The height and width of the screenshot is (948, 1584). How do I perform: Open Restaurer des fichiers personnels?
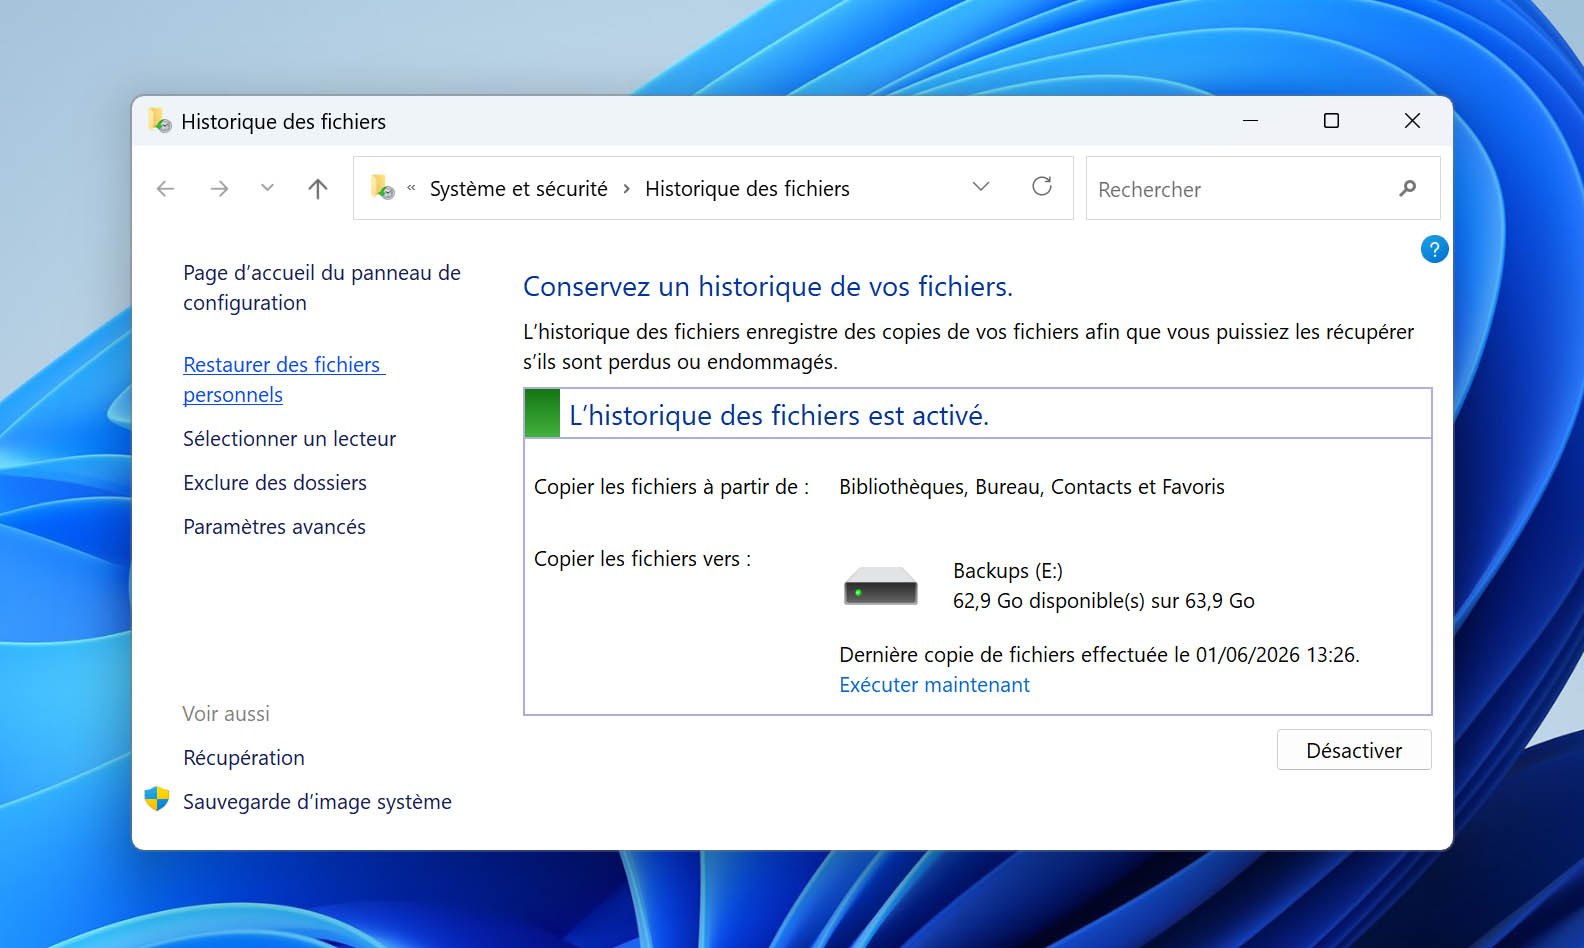(284, 380)
